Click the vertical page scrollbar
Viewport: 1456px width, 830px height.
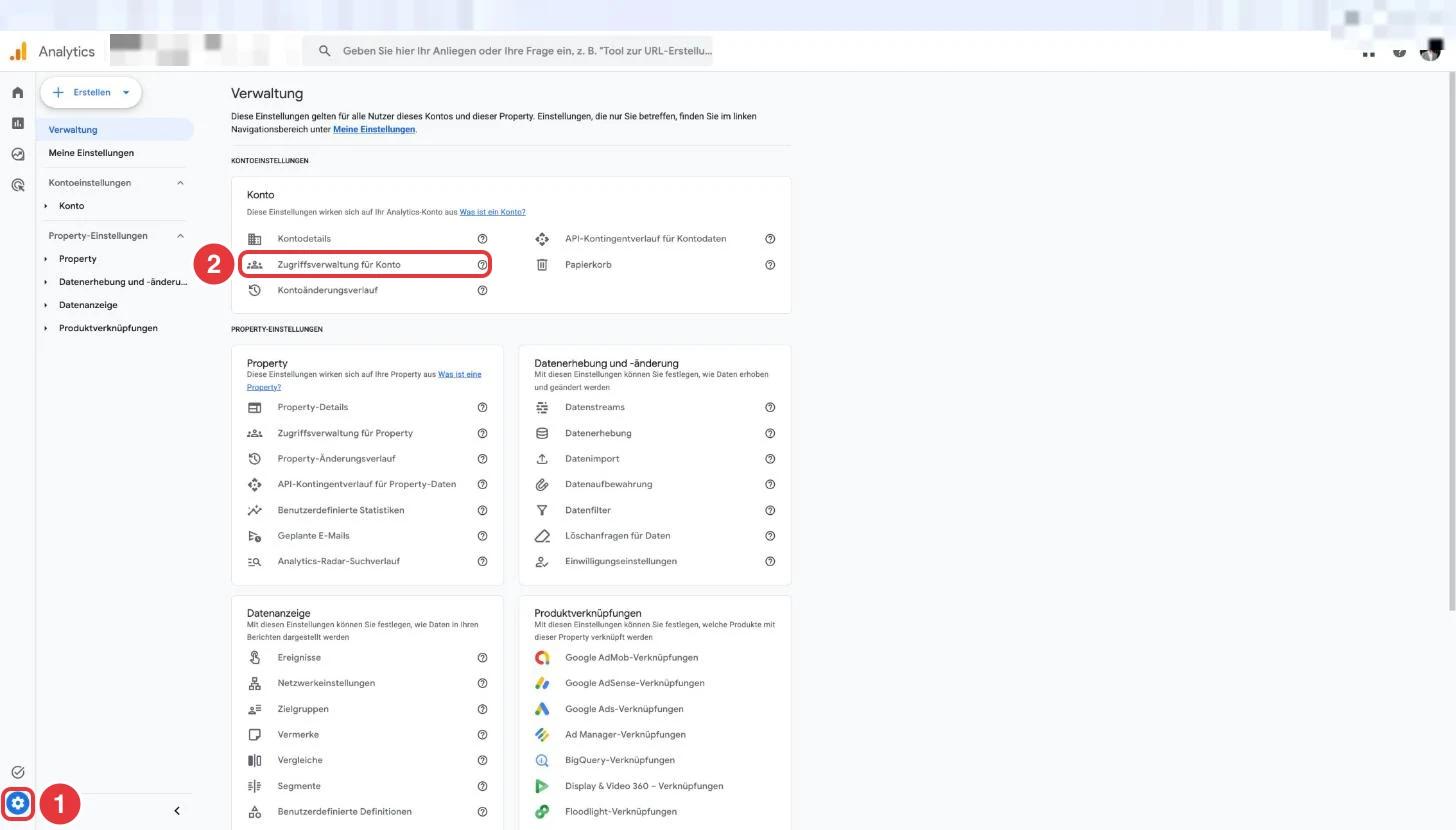point(1451,340)
